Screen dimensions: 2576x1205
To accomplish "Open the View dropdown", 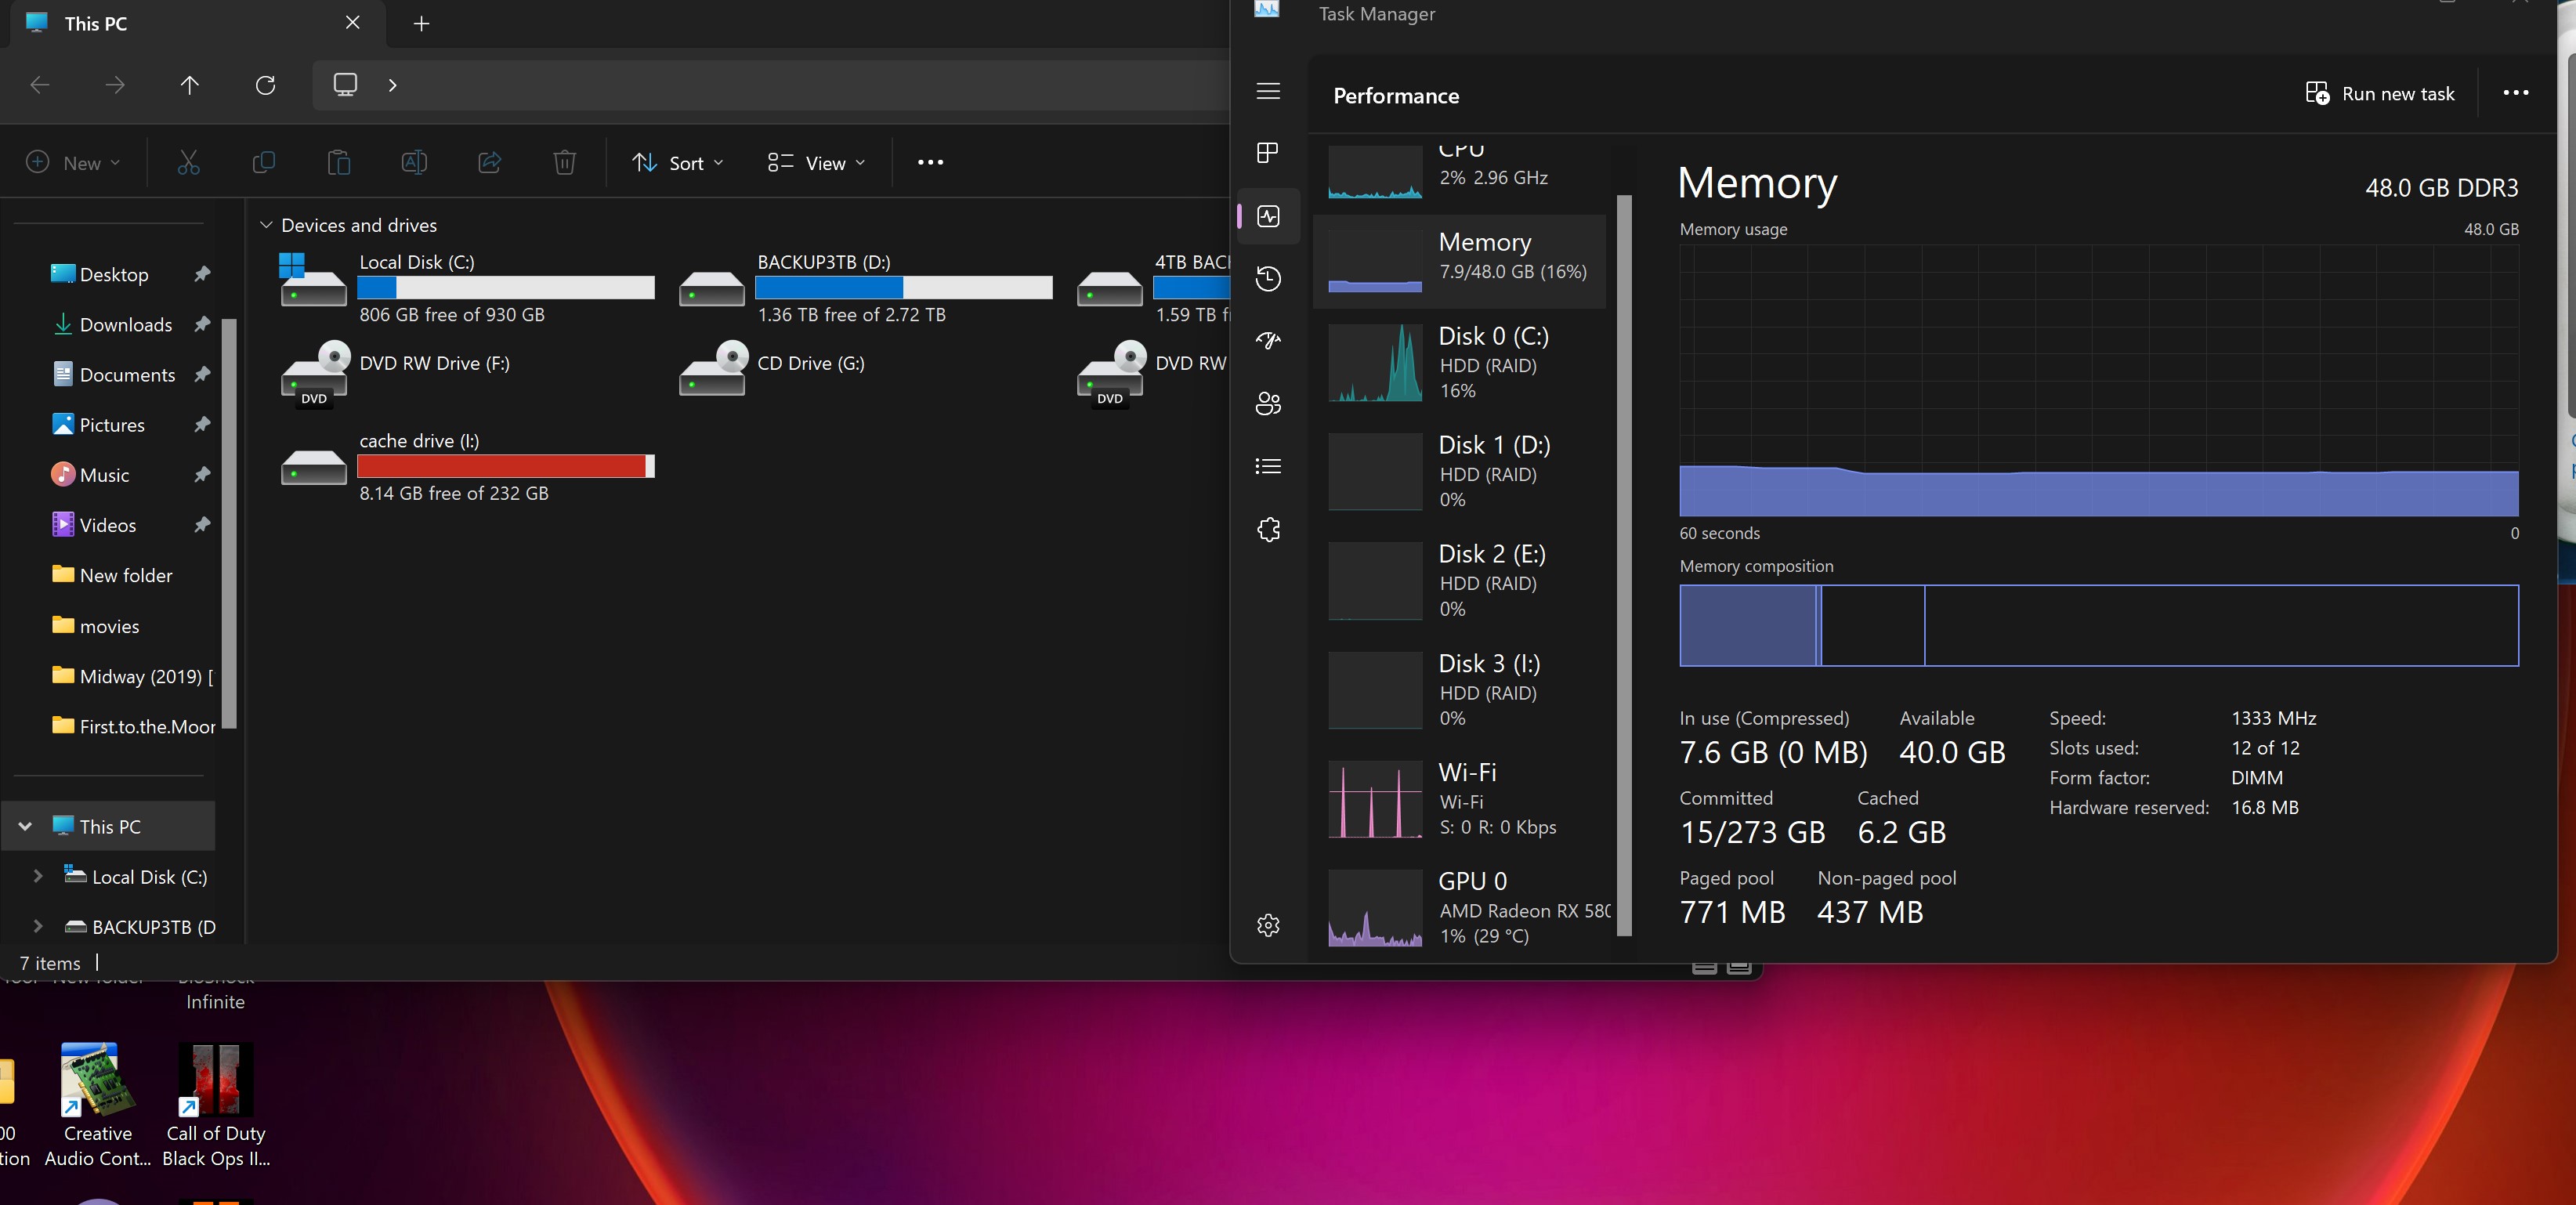I will [x=815, y=162].
